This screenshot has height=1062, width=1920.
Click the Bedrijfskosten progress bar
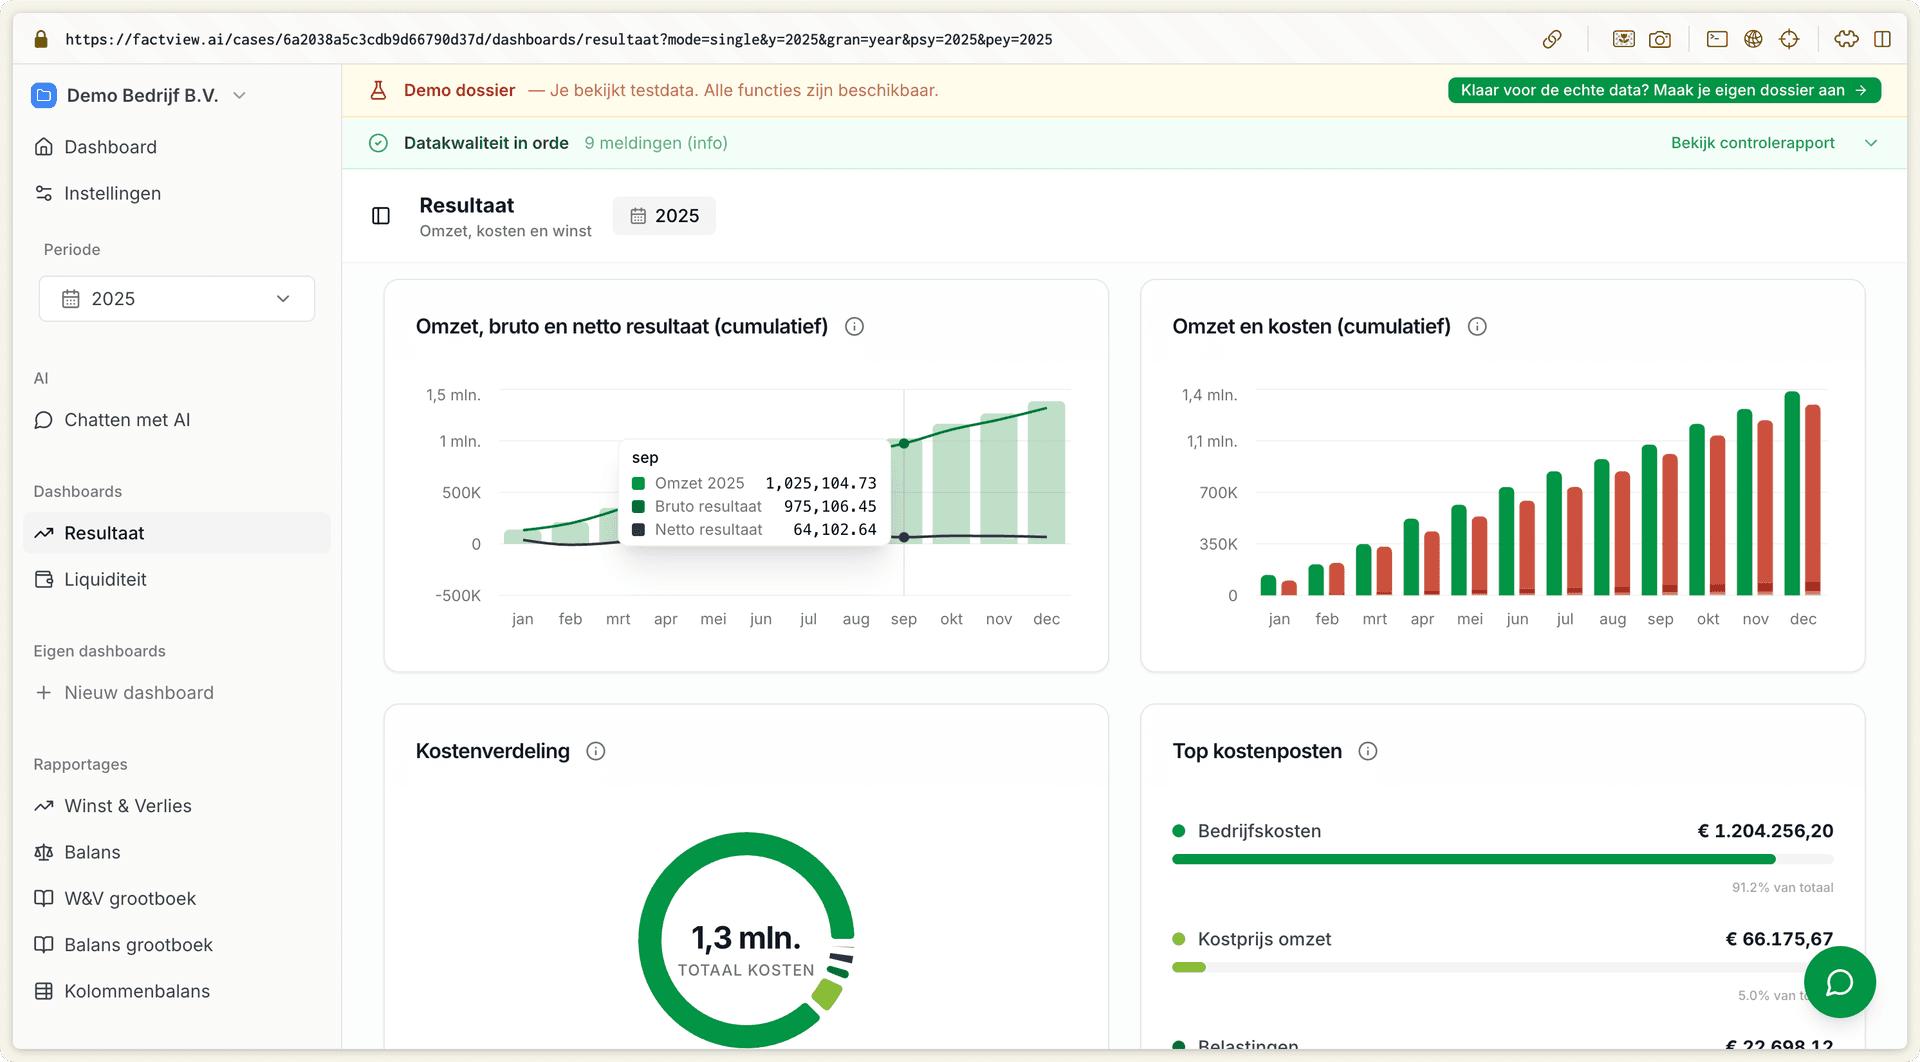[x=1502, y=859]
